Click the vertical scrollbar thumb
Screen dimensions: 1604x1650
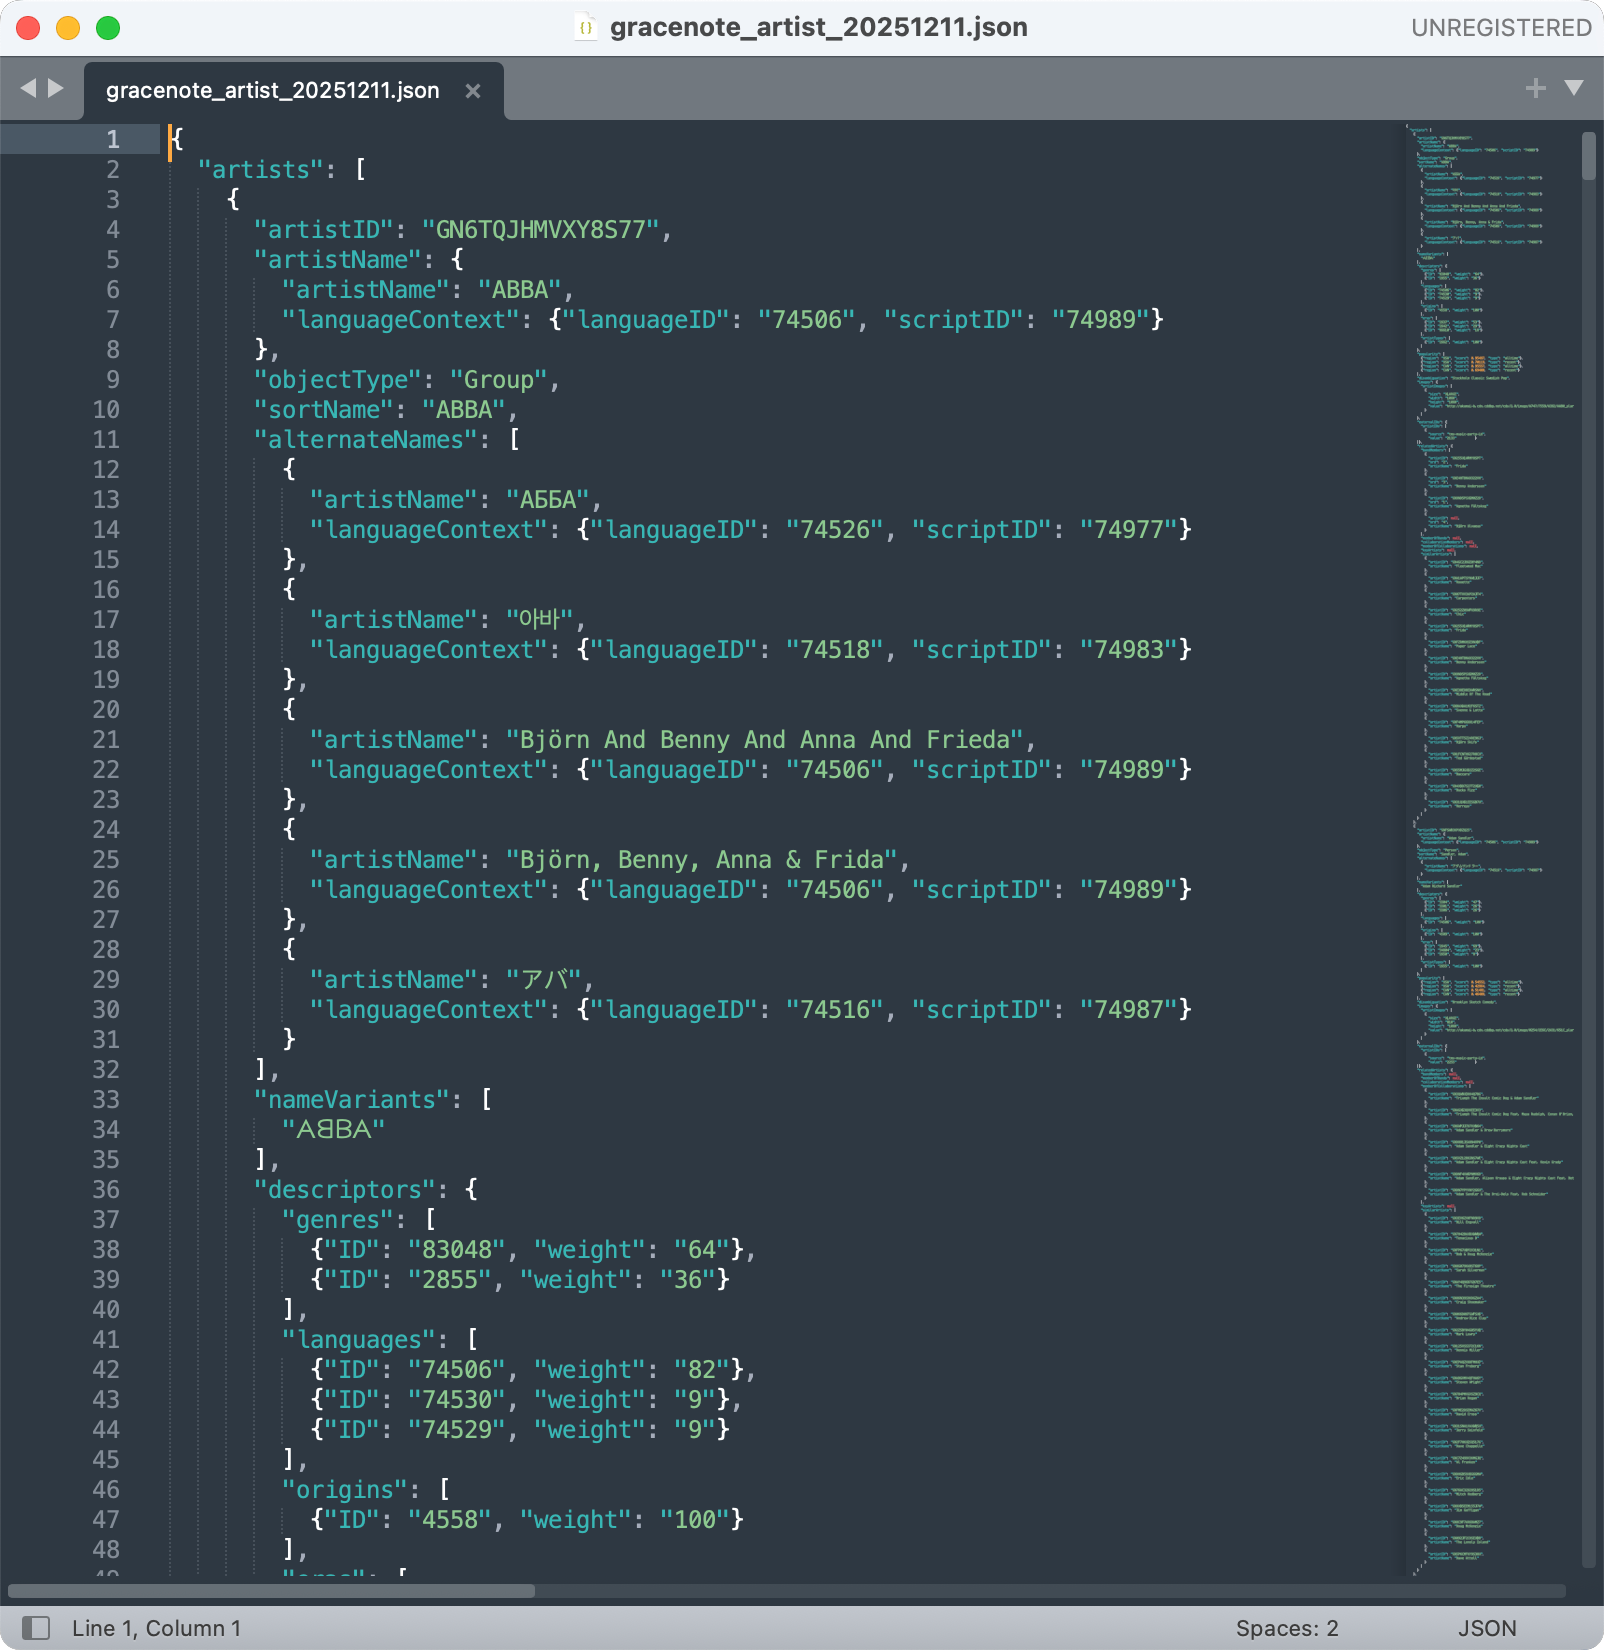click(x=1588, y=156)
